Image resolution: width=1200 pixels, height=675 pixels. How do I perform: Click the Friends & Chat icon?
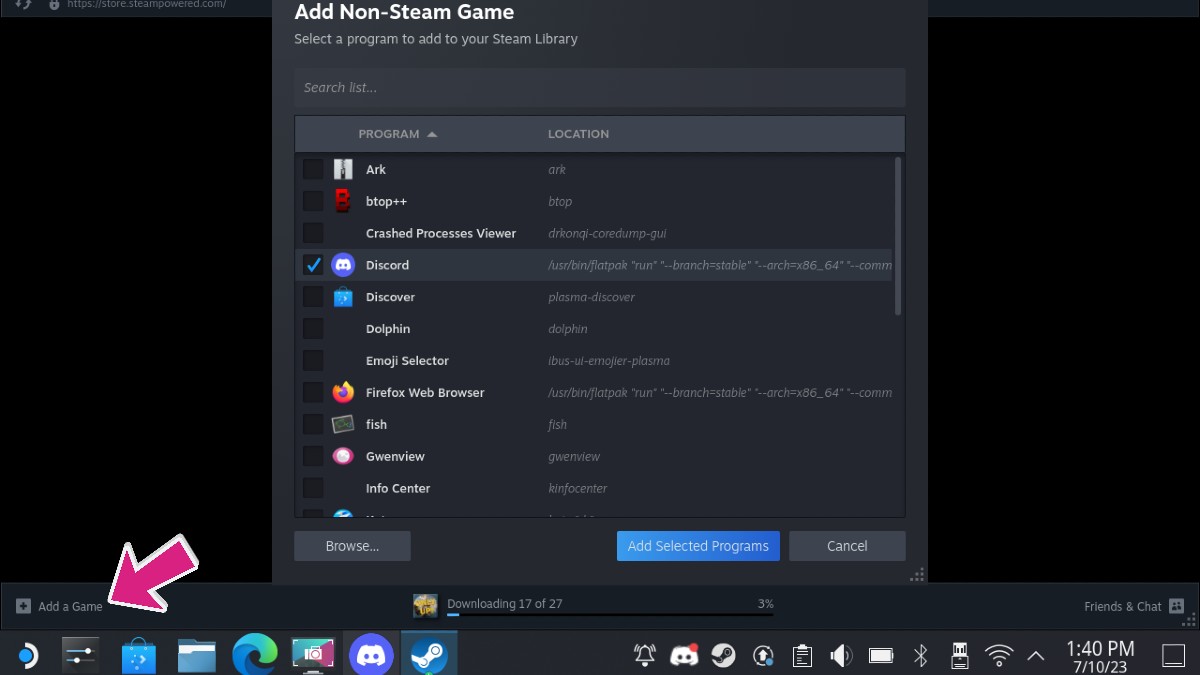click(1176, 606)
